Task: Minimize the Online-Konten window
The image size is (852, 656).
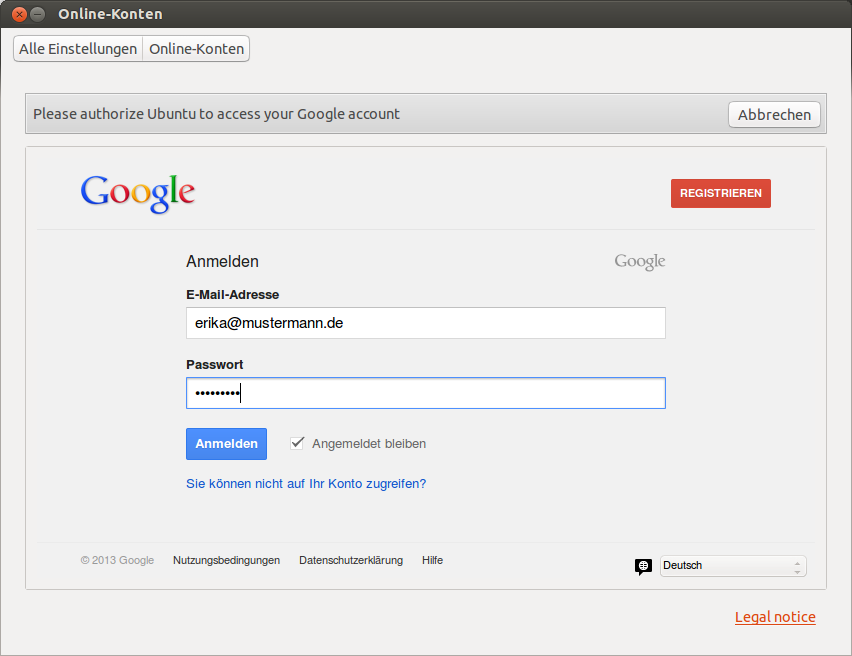Action: coord(38,14)
